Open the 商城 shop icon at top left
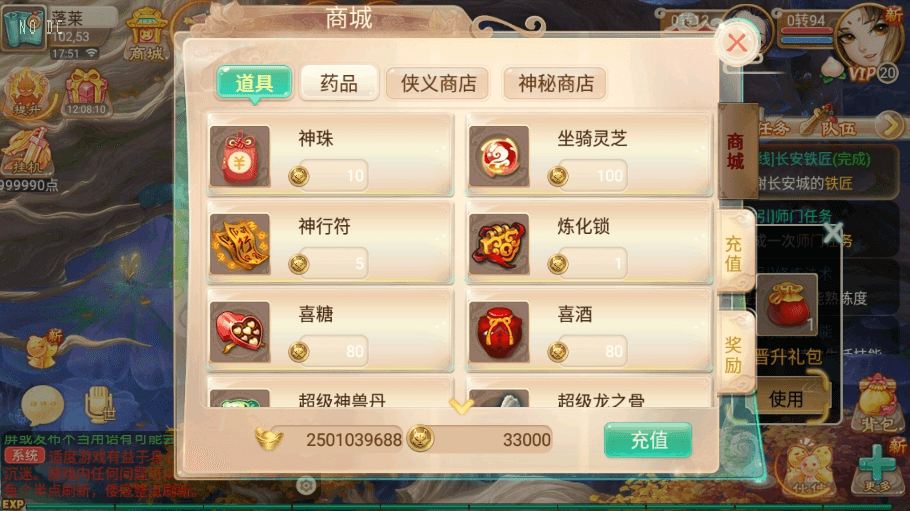Image resolution: width=910 pixels, height=511 pixels. 146,34
